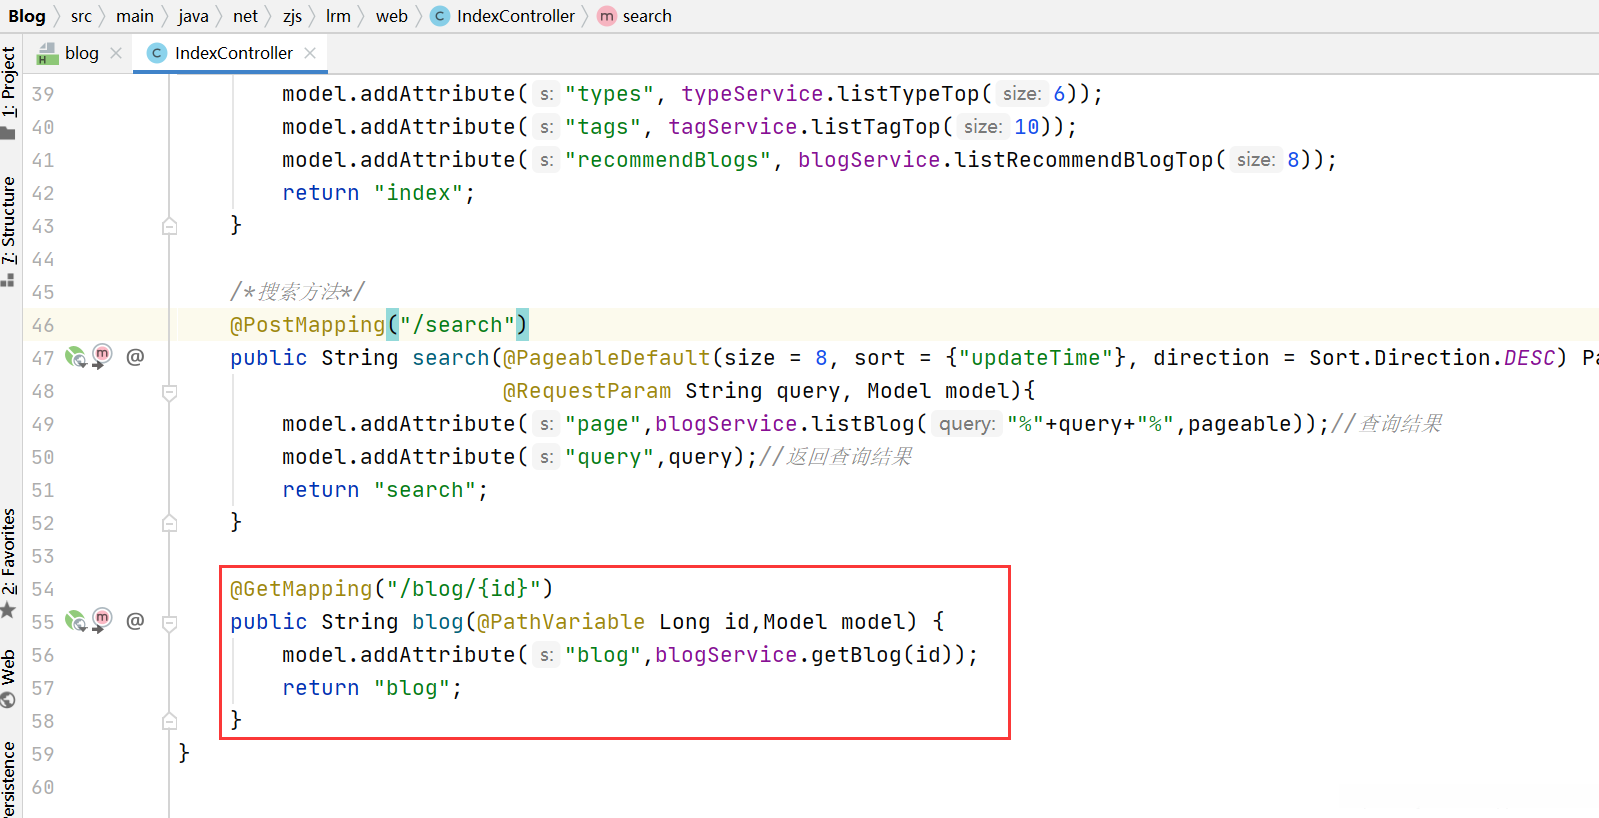Click the "index" return string

click(x=419, y=193)
